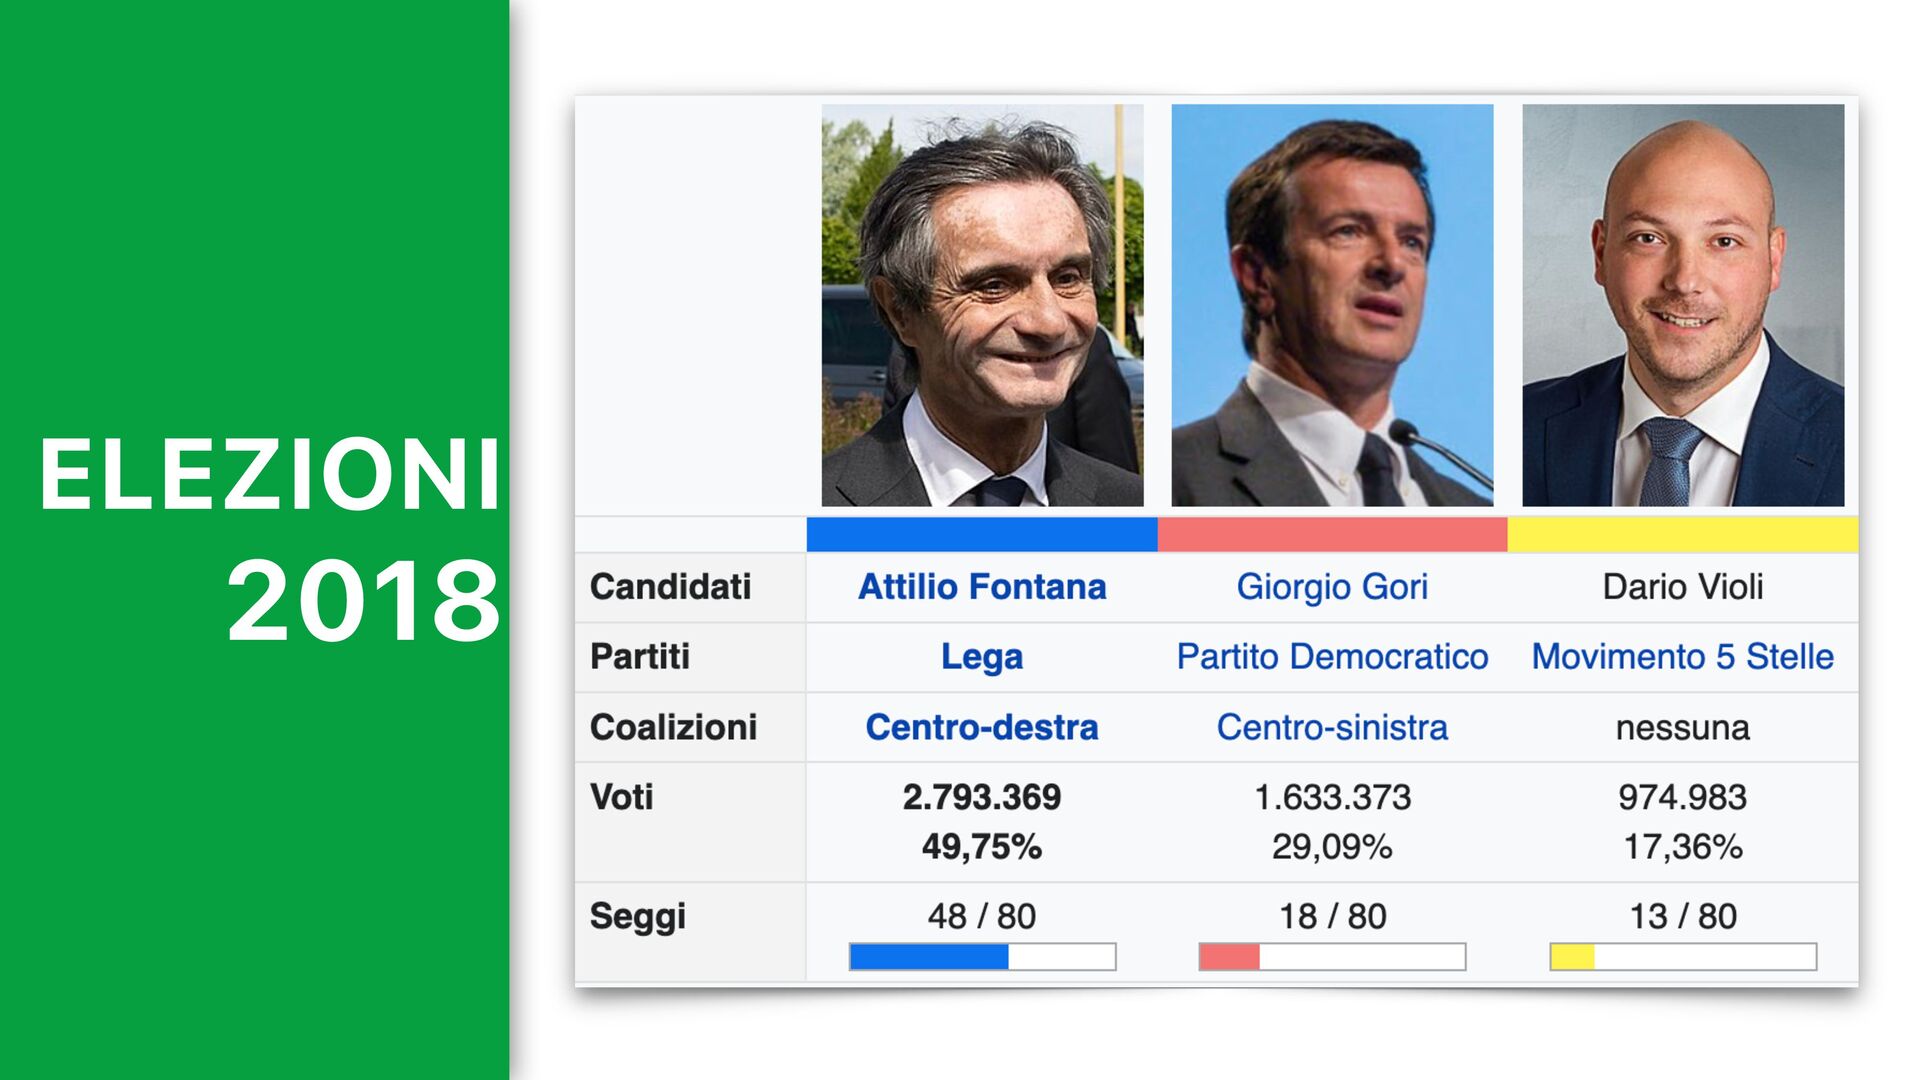
Task: Click the Centro-destra coalition link
Action: tap(981, 727)
